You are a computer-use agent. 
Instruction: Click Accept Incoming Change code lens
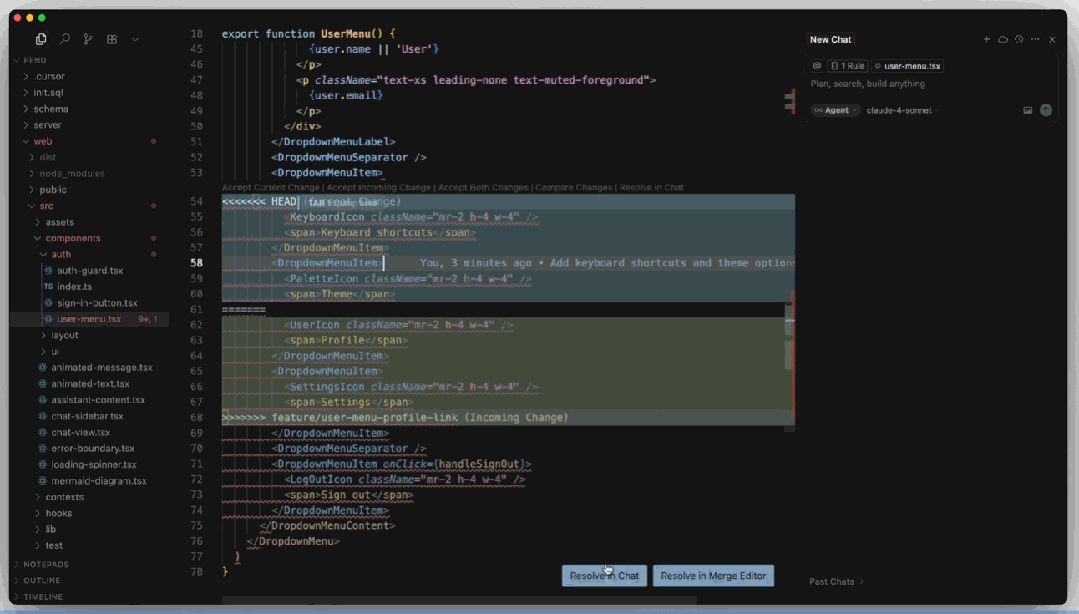pos(378,187)
